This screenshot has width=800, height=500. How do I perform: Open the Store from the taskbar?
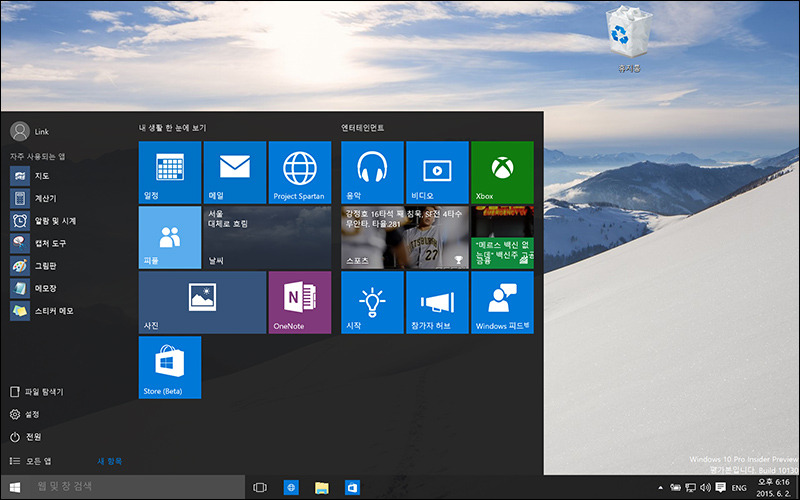click(x=352, y=488)
